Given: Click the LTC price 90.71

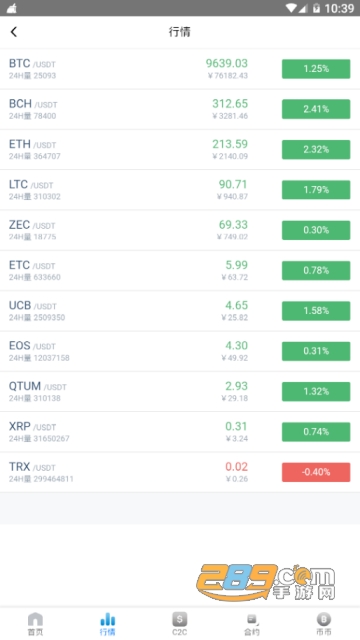Looking at the screenshot, I should pyautogui.click(x=233, y=184).
